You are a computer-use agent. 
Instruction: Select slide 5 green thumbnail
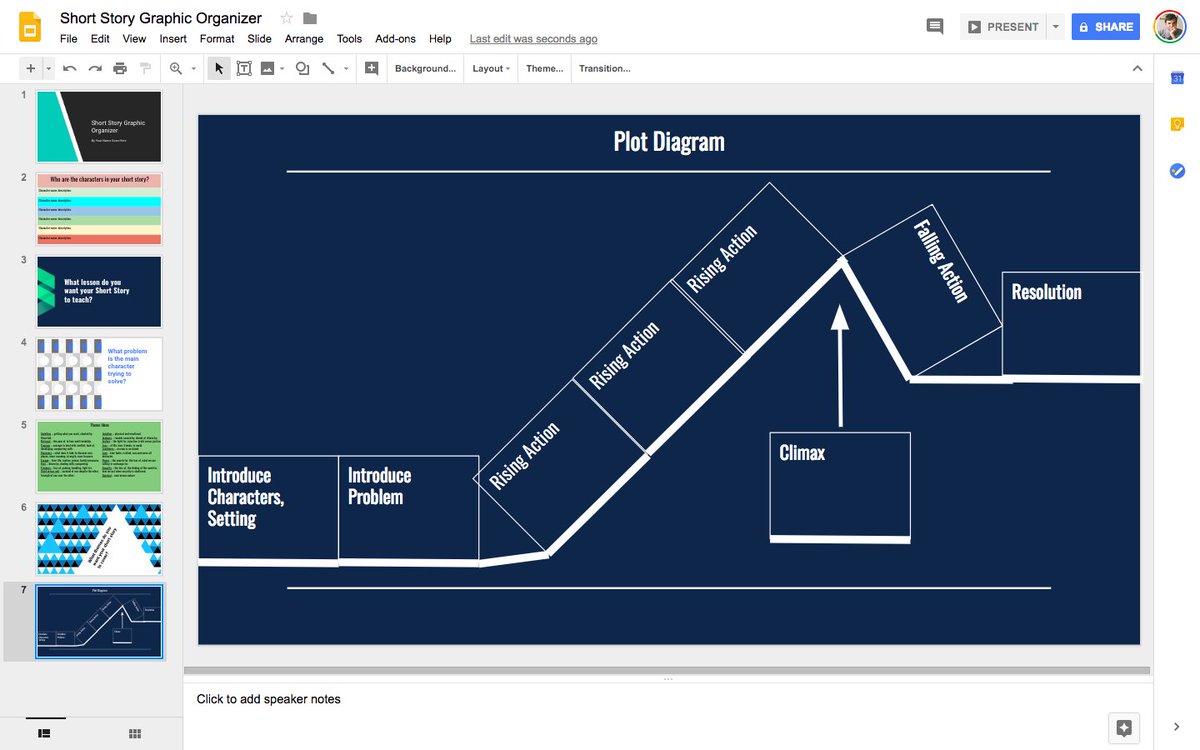point(99,456)
